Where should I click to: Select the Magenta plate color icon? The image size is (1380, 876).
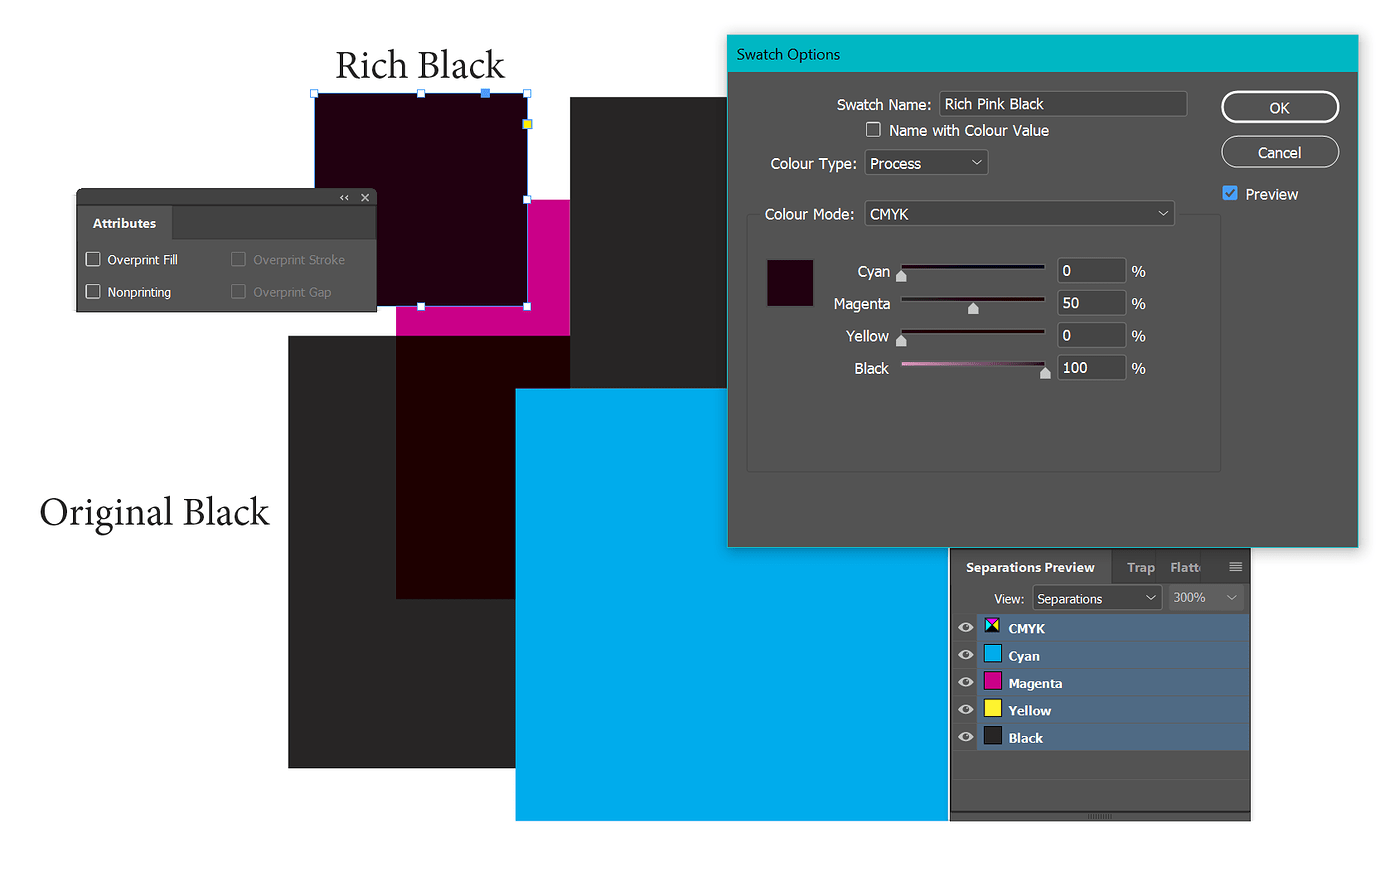992,682
